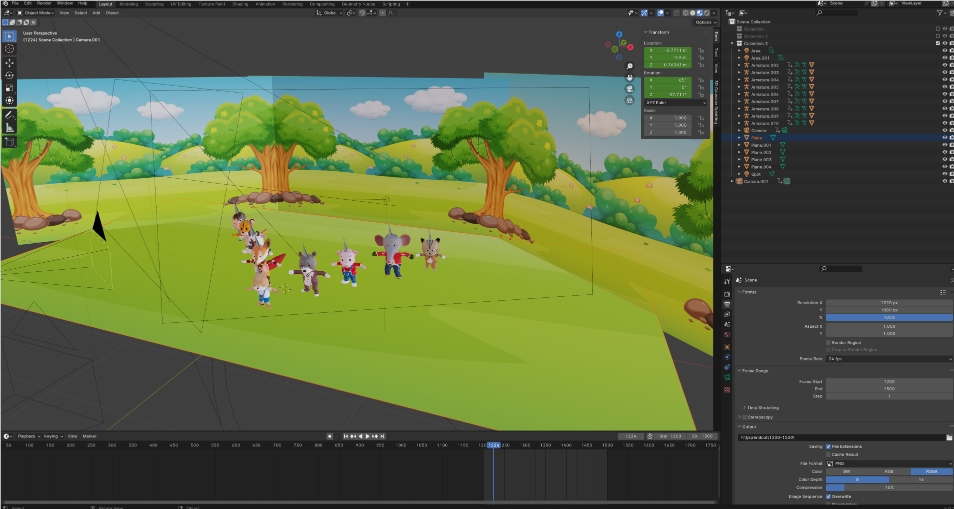
Task: Toggle the File Extensions checkbox
Action: tap(828, 446)
